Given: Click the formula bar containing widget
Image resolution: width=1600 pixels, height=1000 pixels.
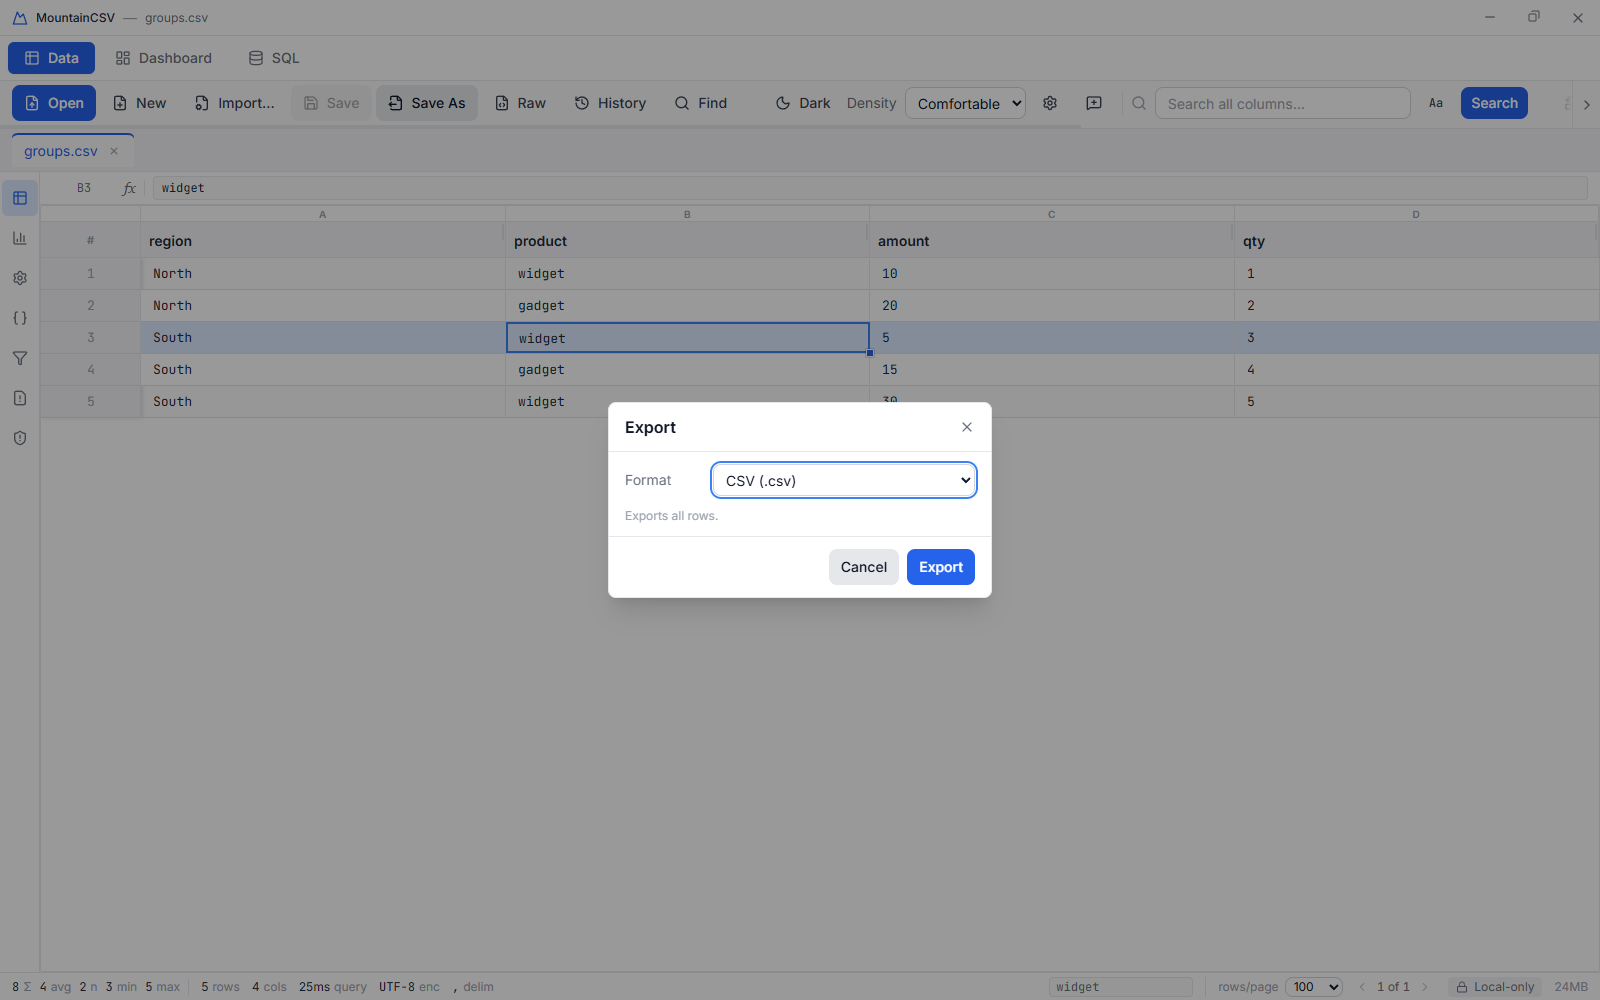Looking at the screenshot, I should [x=870, y=188].
